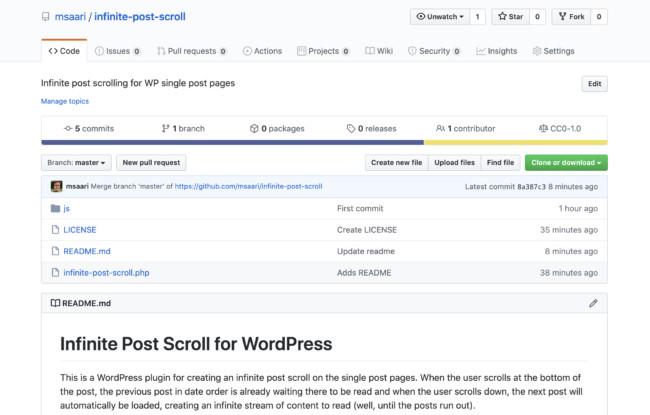The image size is (650, 415).
Task: Open the infinite-post-scroll.php file
Action: point(106,273)
